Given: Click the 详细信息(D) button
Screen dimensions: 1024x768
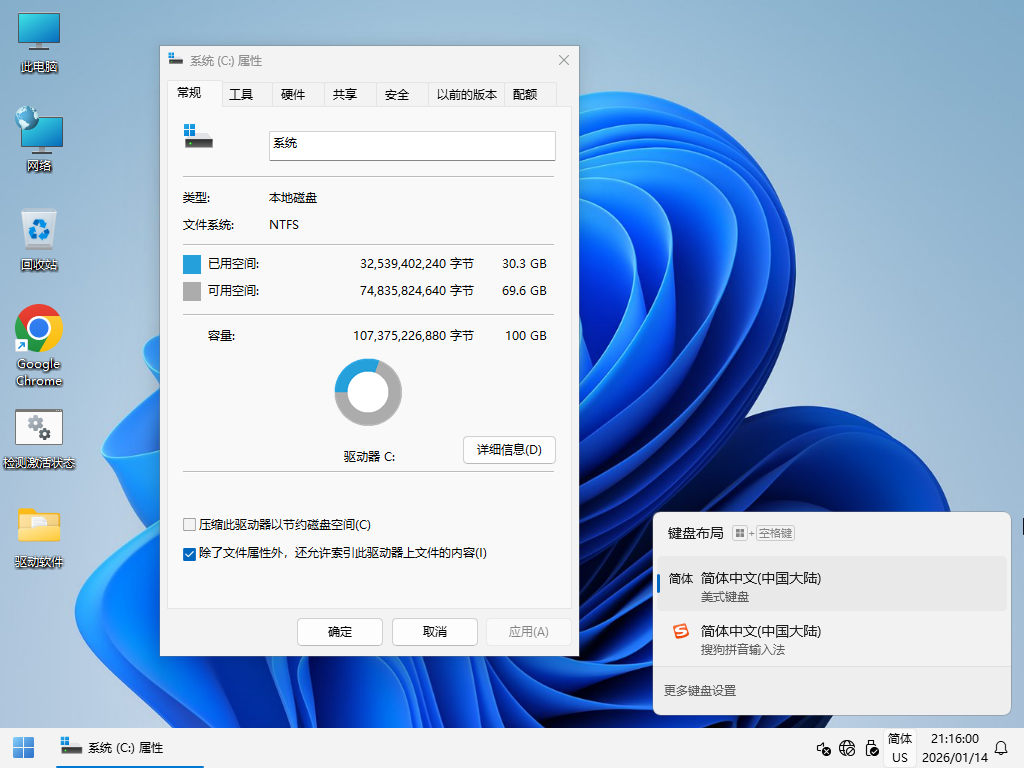Looking at the screenshot, I should coord(509,450).
